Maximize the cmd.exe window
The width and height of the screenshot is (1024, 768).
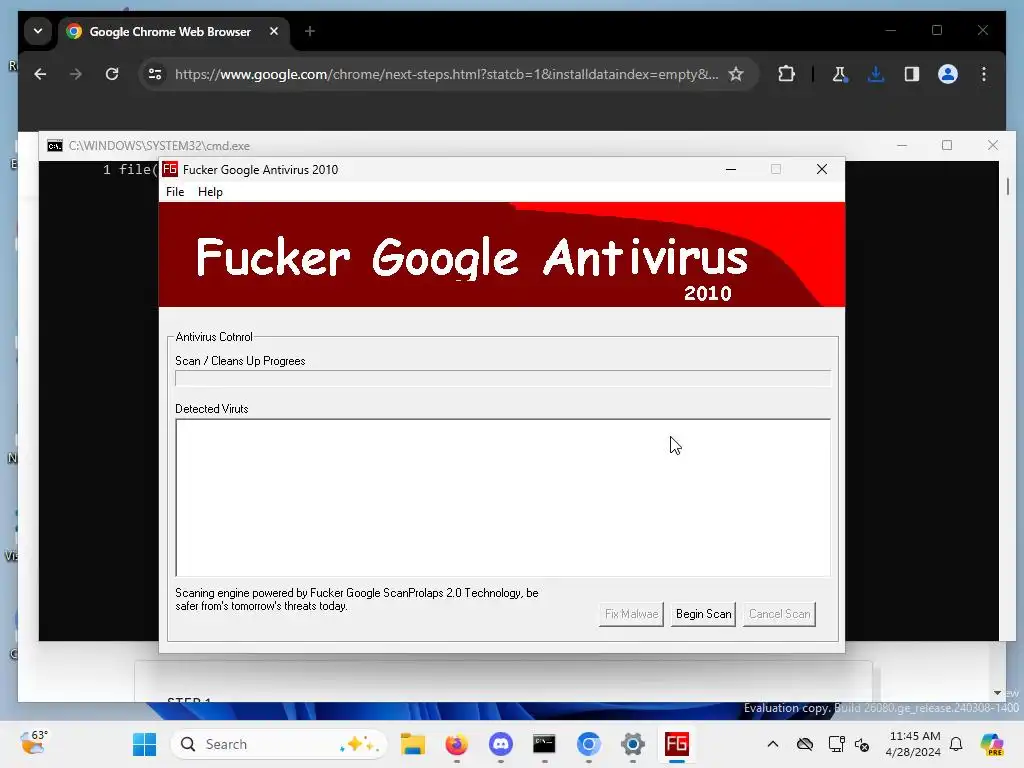tap(947, 145)
